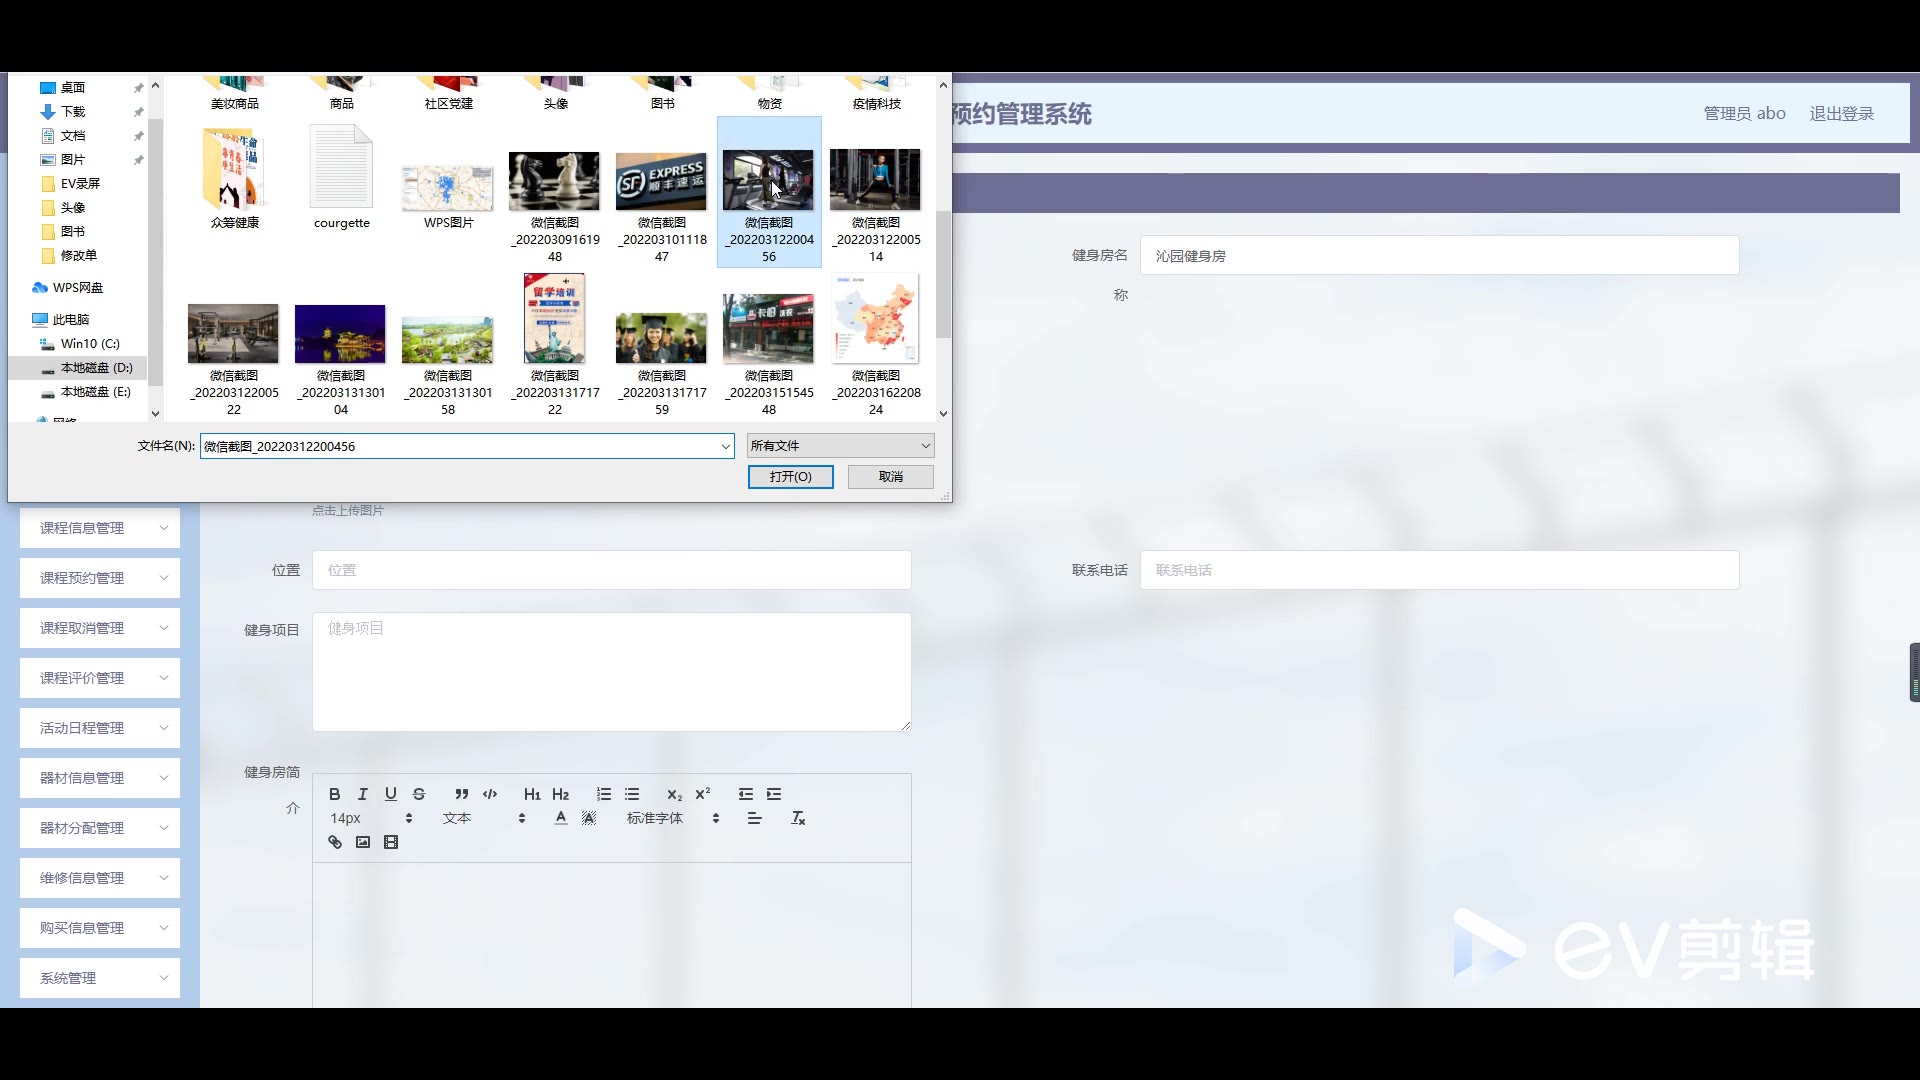Click the 退出登录 link
This screenshot has height=1080, width=1920.
coord(1841,114)
